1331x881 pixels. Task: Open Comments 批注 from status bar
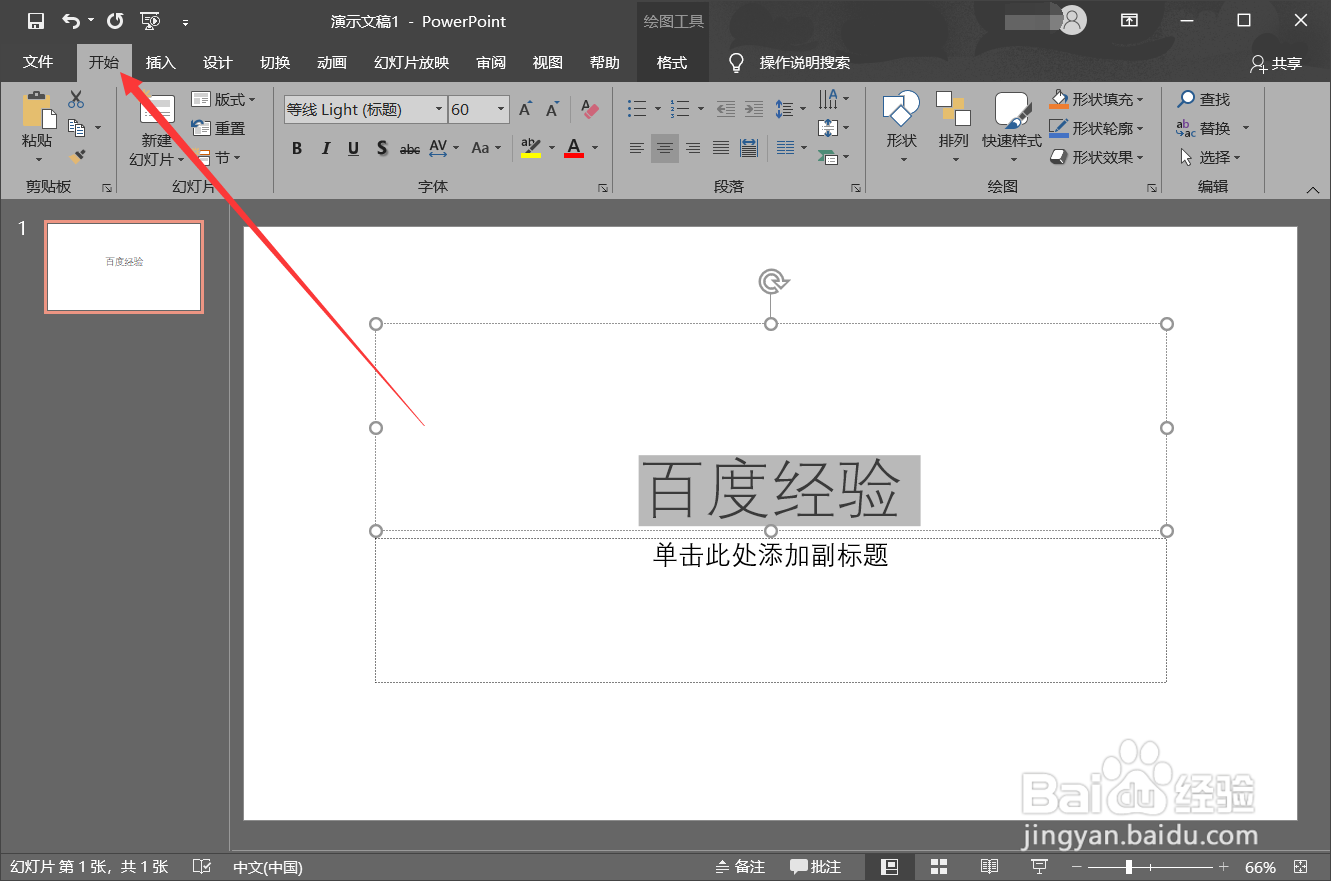pos(815,866)
